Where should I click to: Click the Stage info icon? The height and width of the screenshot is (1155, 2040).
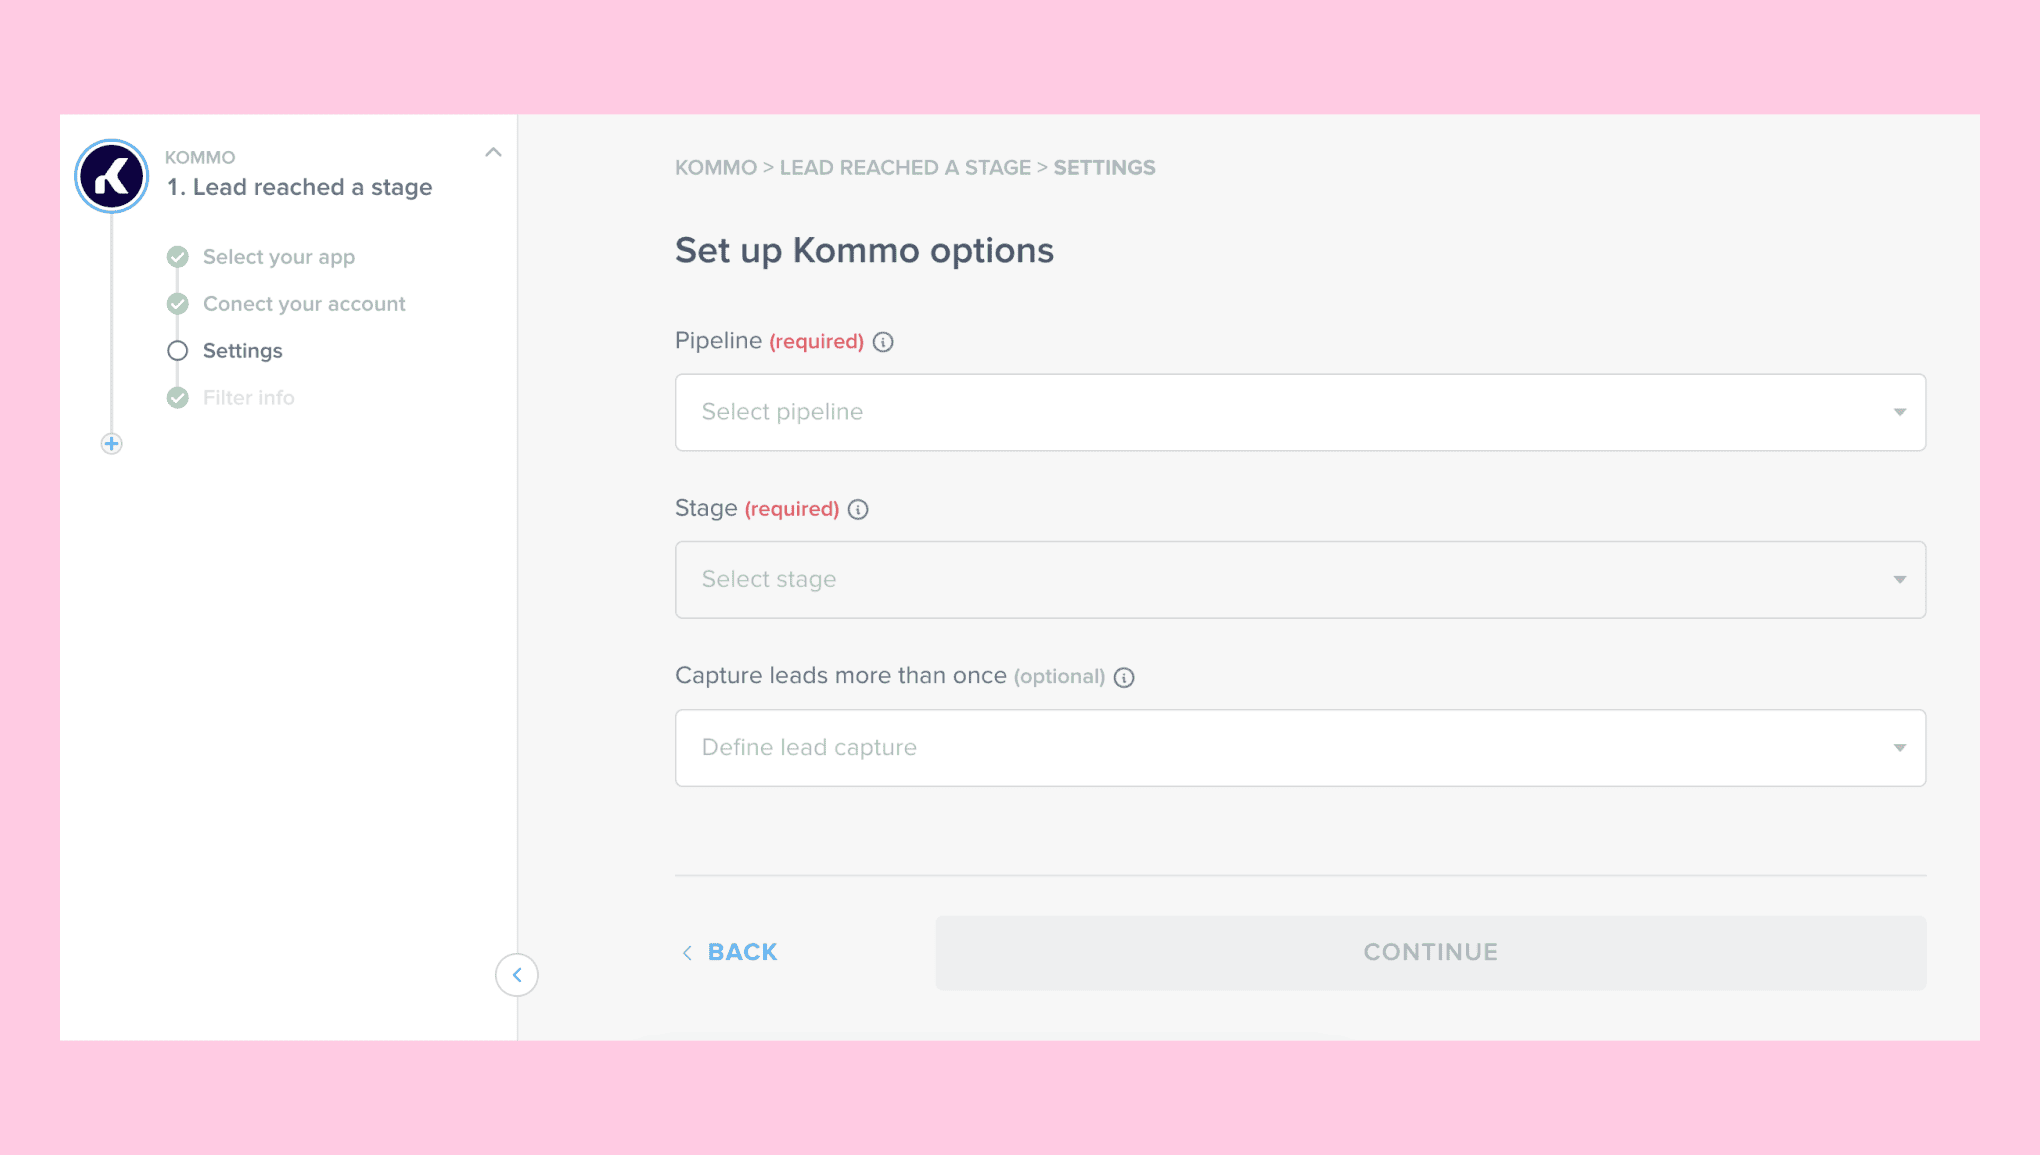858,510
